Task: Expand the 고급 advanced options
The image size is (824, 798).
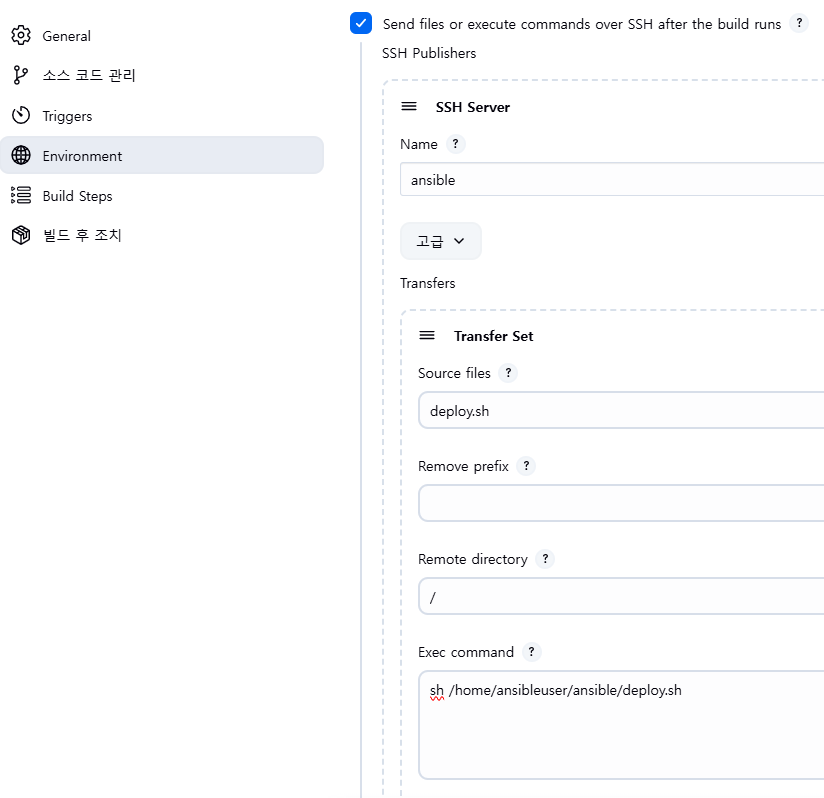Action: [440, 241]
